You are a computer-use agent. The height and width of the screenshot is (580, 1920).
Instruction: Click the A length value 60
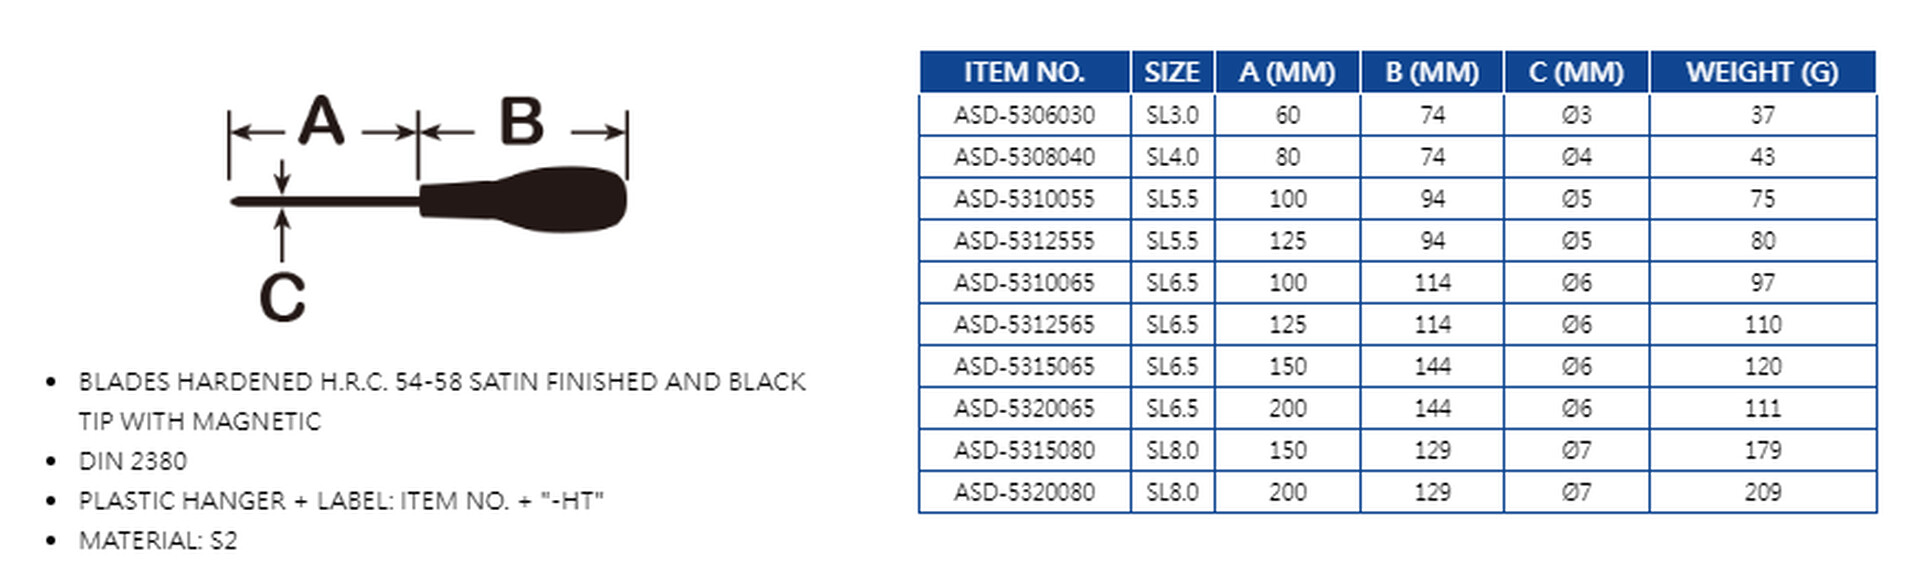[x=1287, y=115]
